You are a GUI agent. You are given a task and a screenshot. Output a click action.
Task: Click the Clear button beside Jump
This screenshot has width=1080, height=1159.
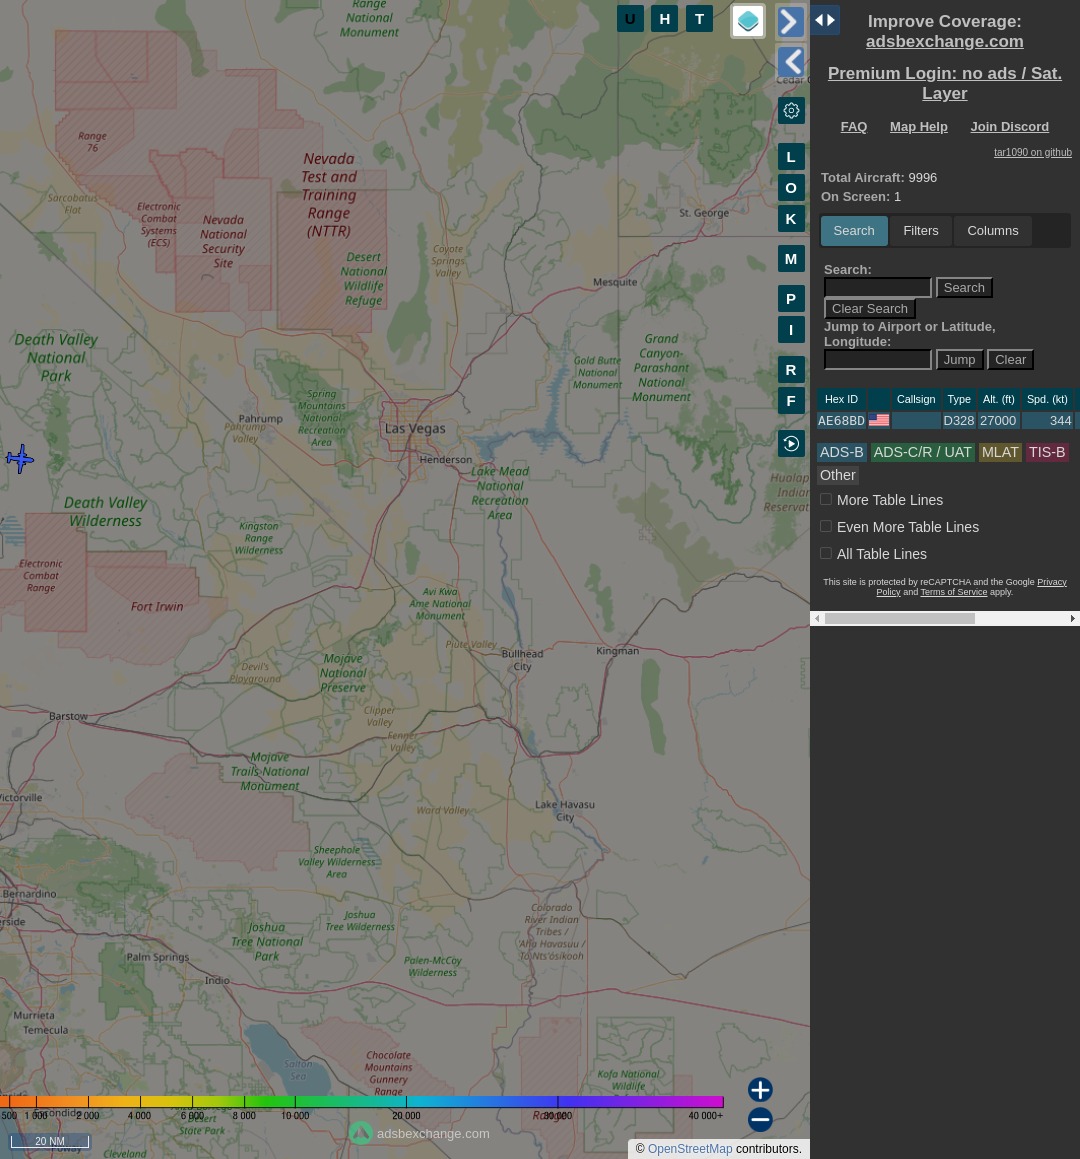pyautogui.click(x=1010, y=360)
